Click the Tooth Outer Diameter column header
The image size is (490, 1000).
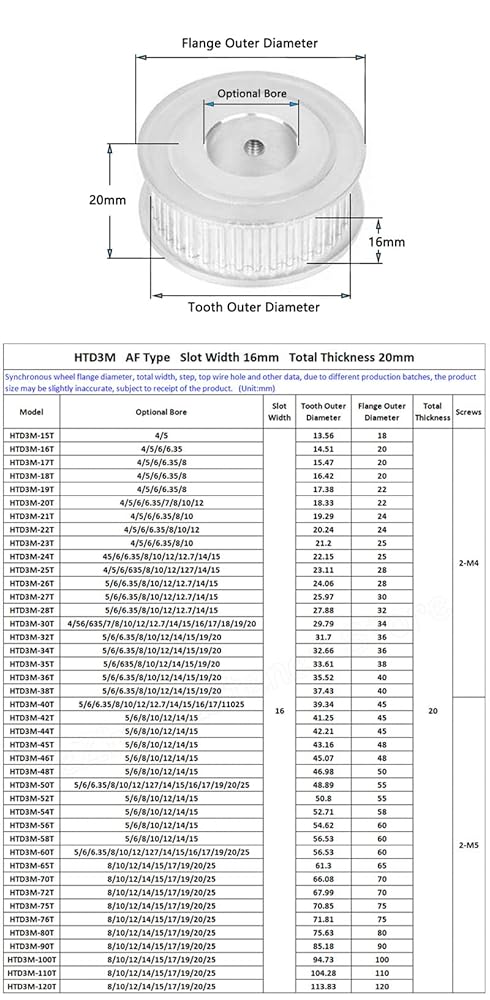323,412
